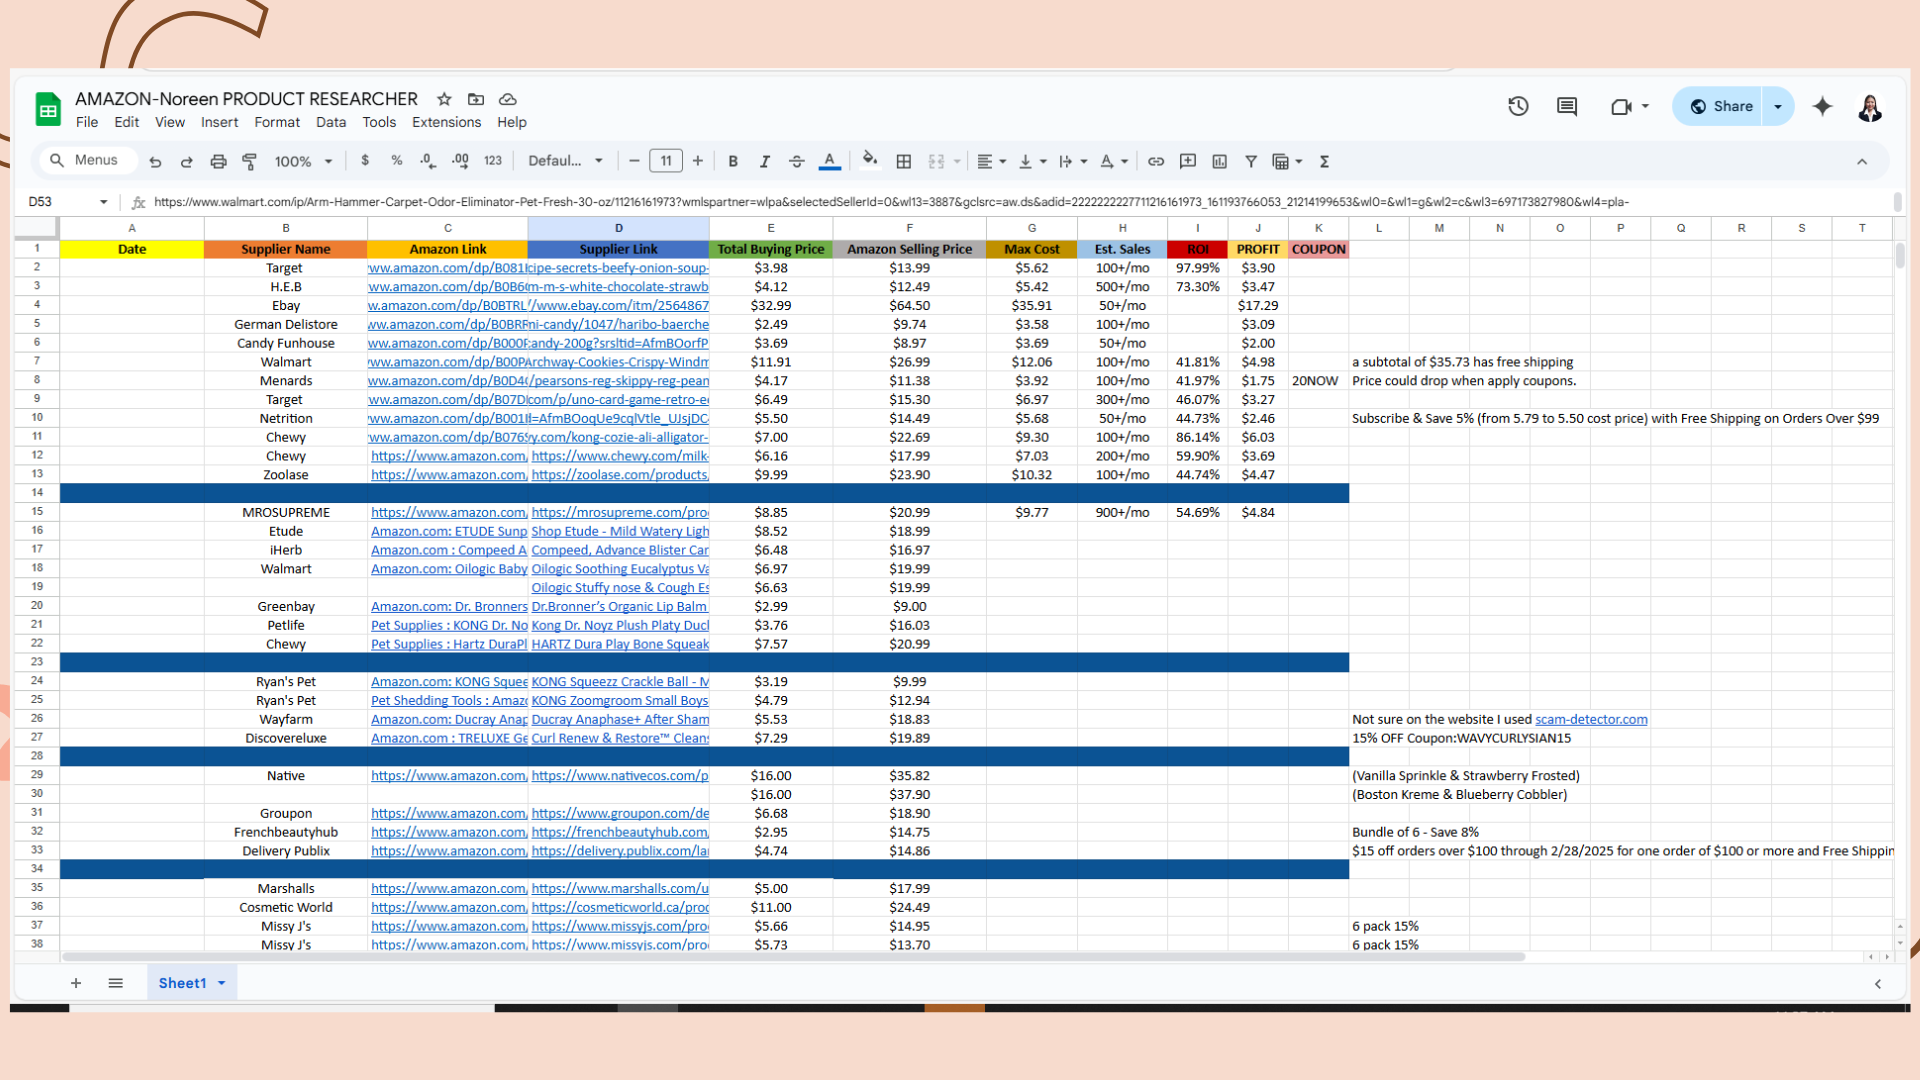Viewport: 1920px width, 1080px height.
Task: Click the insert link icon
Action: pos(1156,161)
